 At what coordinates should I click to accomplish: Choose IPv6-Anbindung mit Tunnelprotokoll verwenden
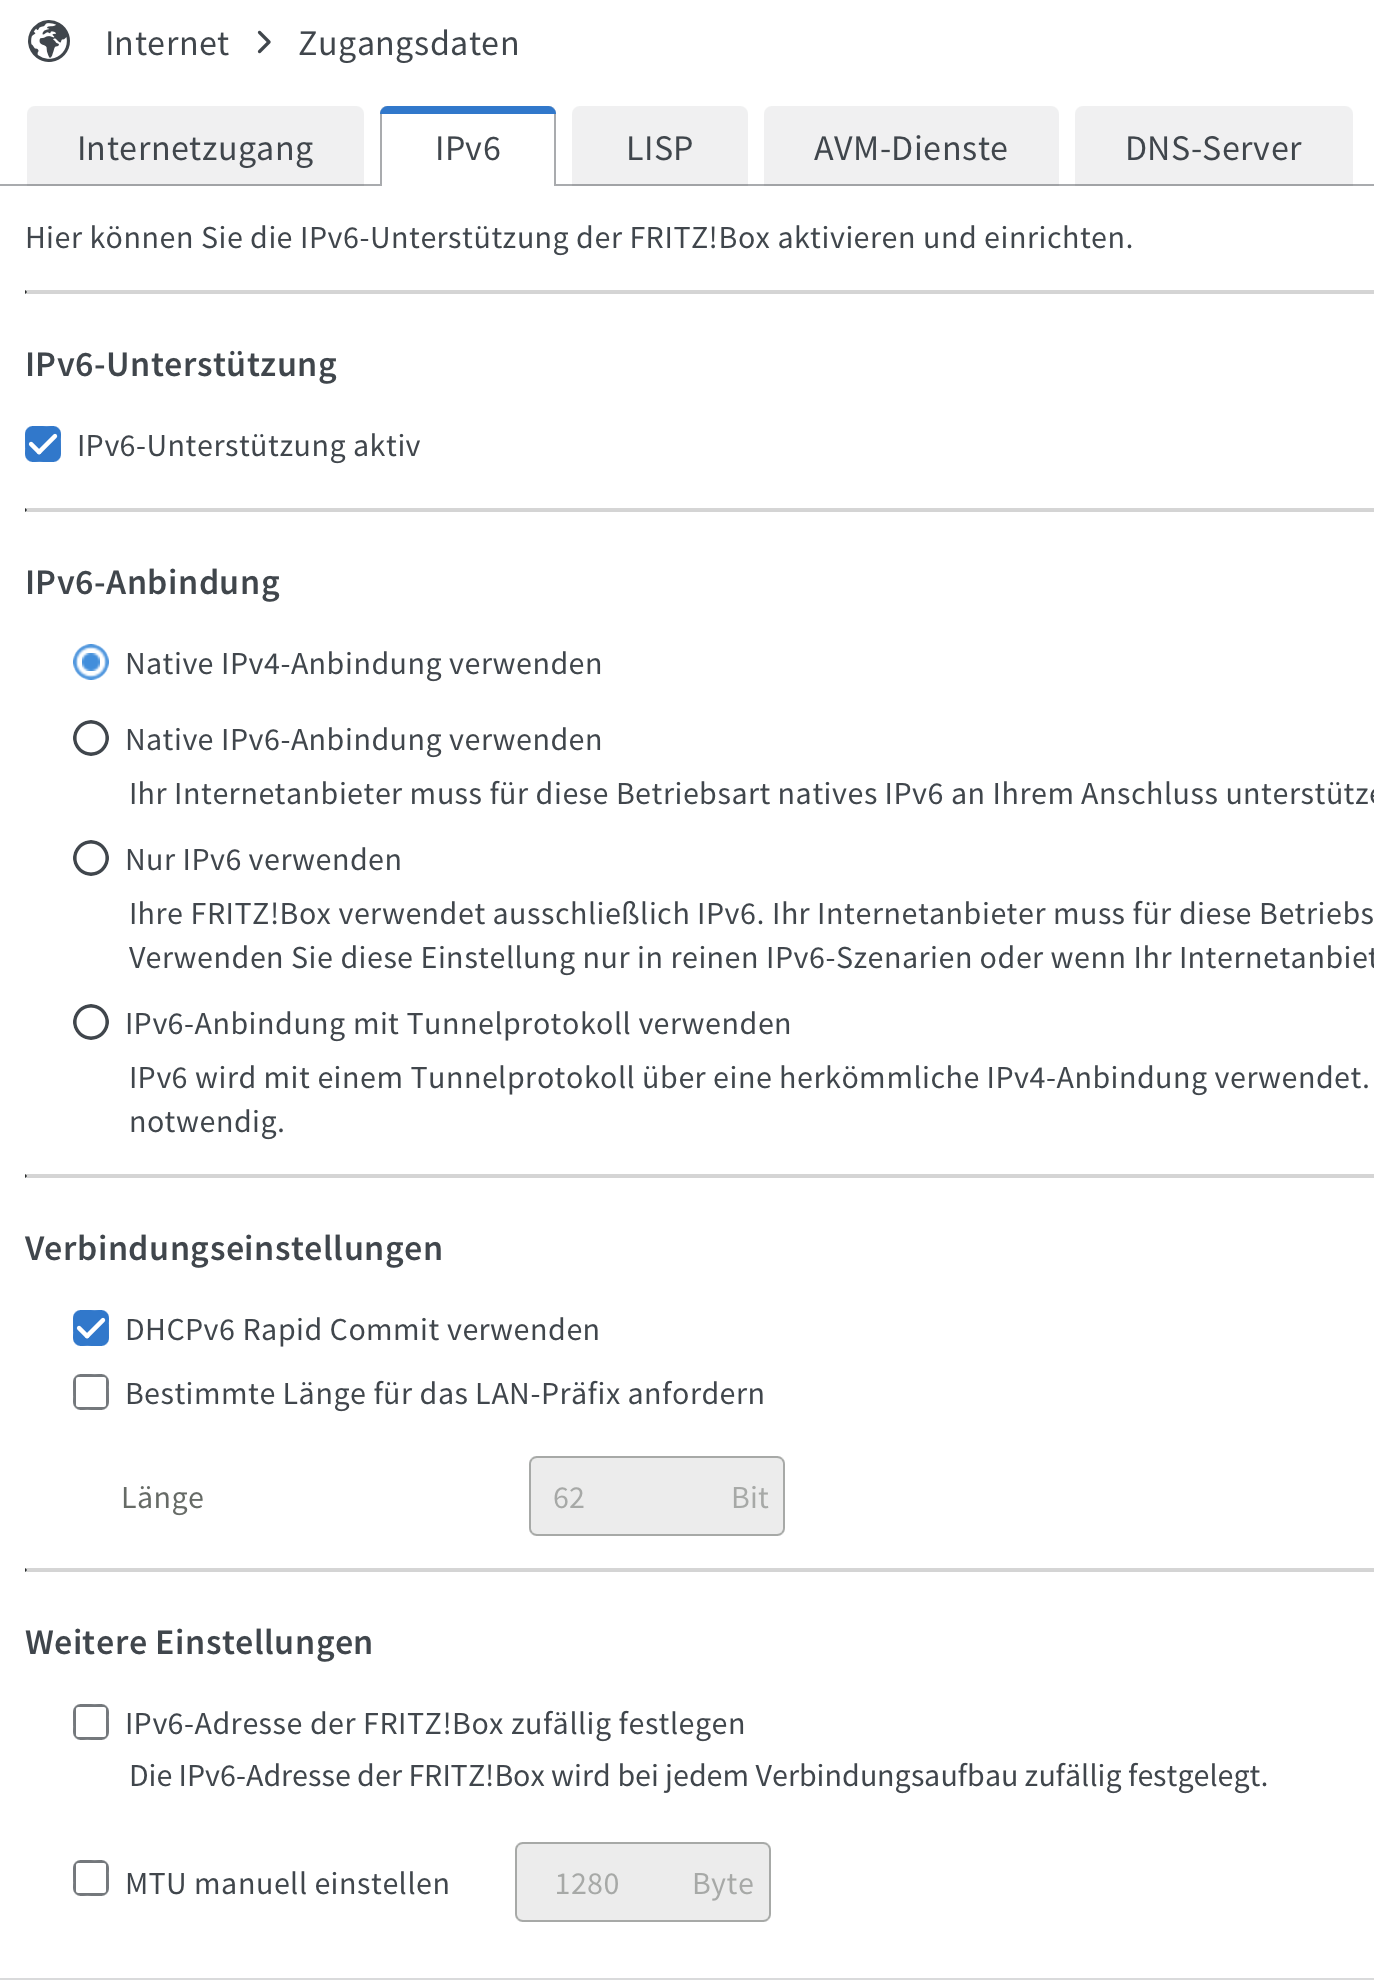pyautogui.click(x=91, y=1022)
